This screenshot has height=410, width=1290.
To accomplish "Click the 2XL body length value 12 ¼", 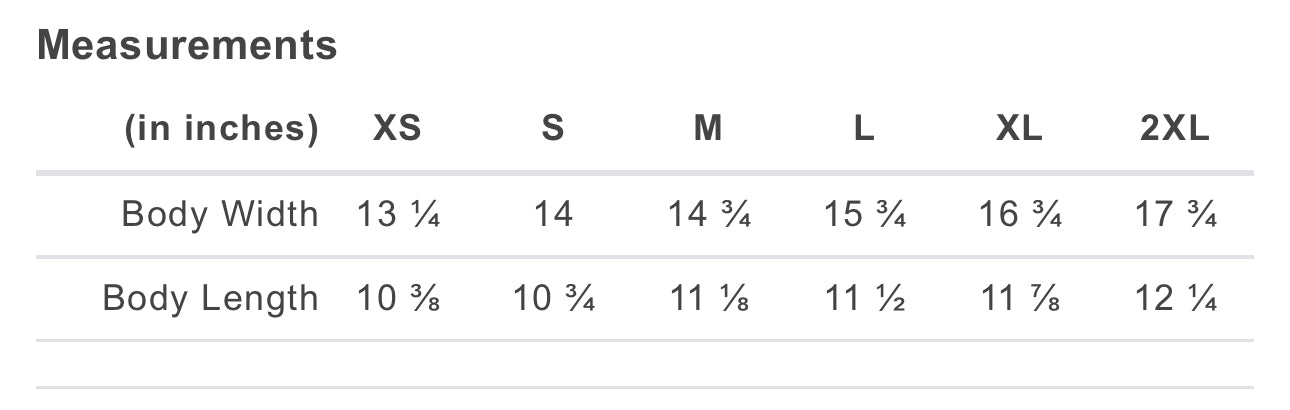I will coord(1175,298).
